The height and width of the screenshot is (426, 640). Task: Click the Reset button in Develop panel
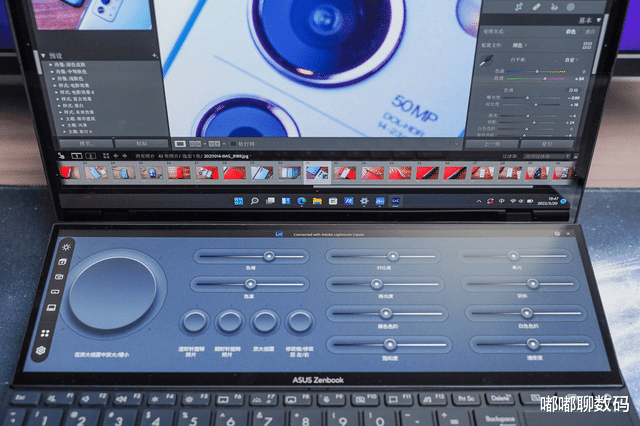[x=547, y=144]
